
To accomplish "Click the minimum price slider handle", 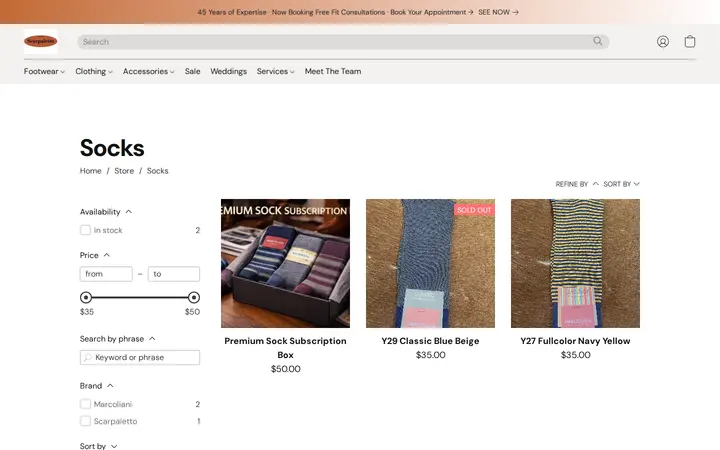I will 86,298.
